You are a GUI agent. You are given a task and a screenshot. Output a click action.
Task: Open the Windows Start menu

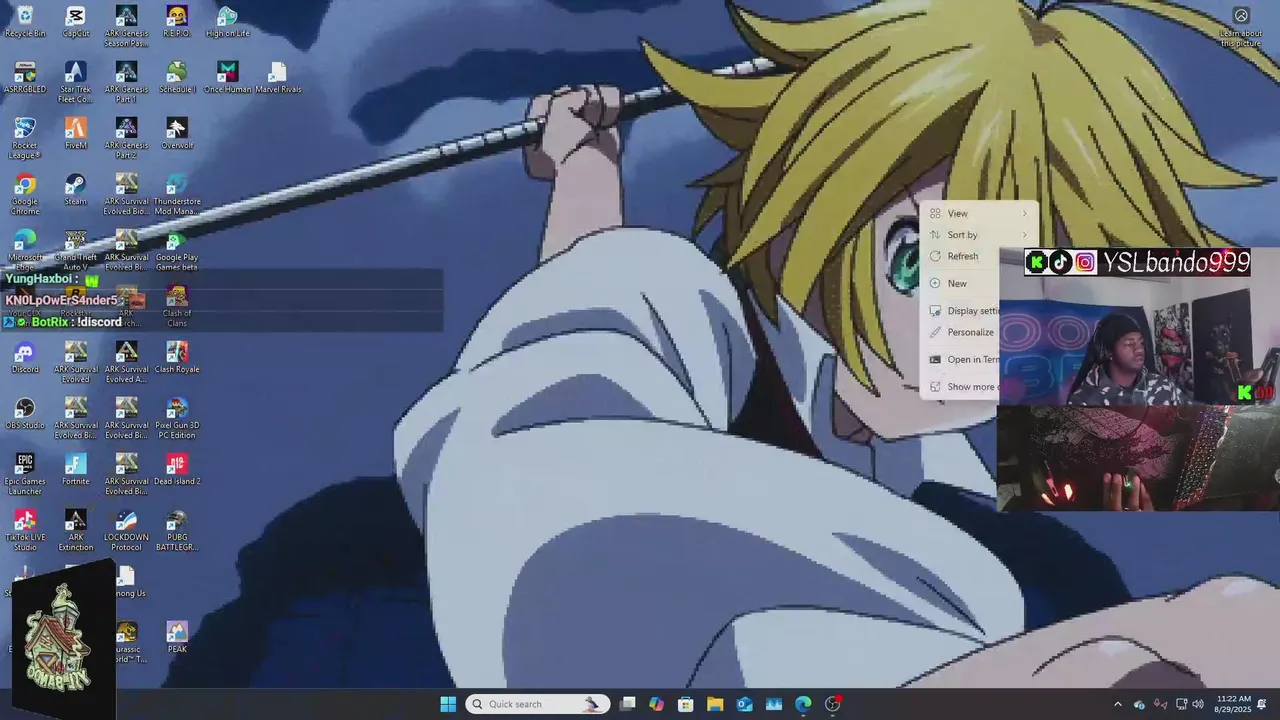pyautogui.click(x=448, y=704)
